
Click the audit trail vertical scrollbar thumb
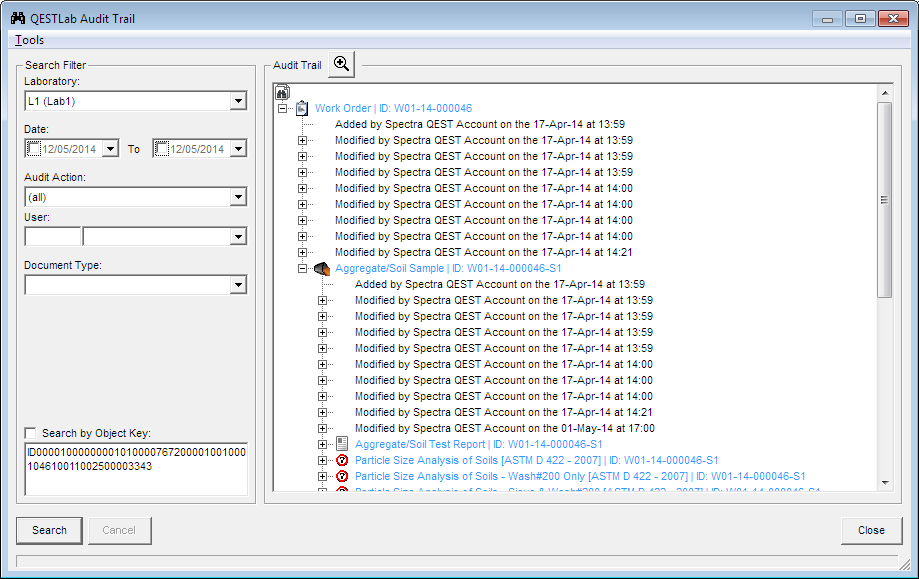tap(884, 200)
